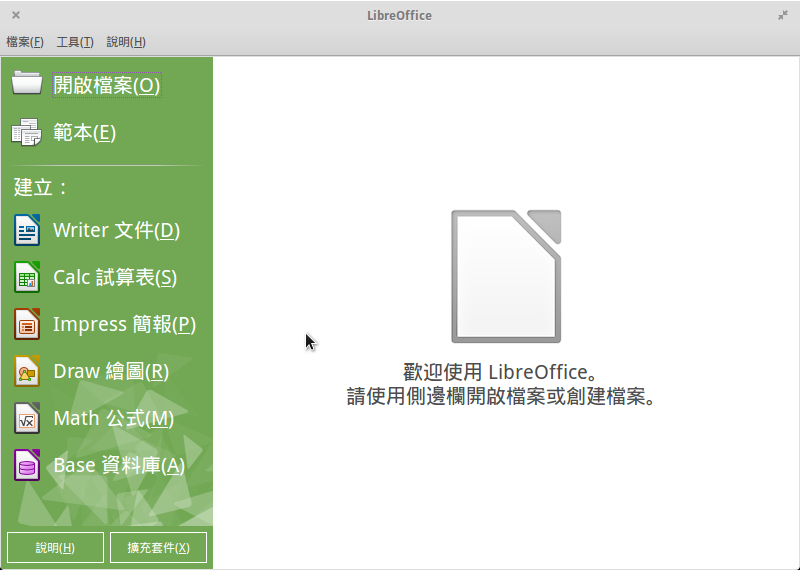Choose 範本(E) templates label

(85, 133)
